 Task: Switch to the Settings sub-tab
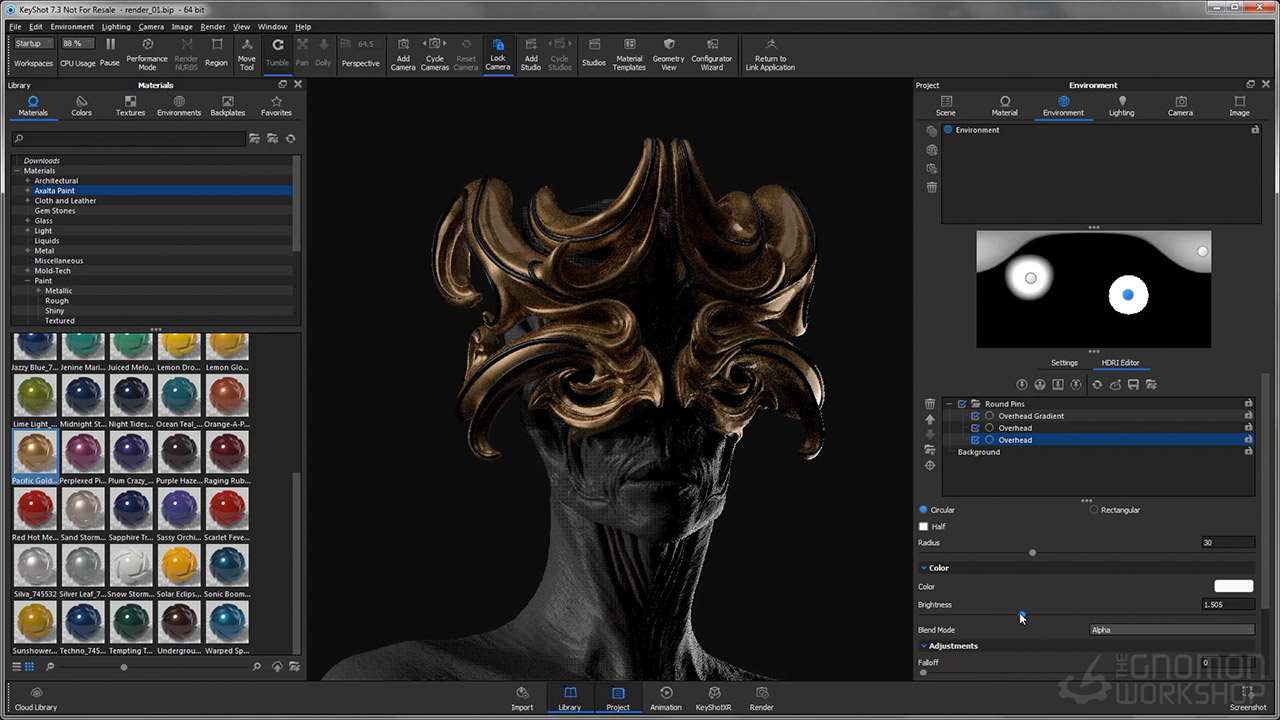1064,363
